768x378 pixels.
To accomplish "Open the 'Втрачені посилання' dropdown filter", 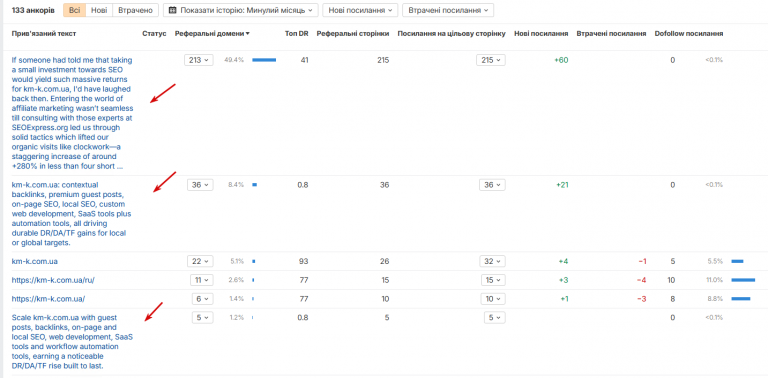I will click(448, 10).
